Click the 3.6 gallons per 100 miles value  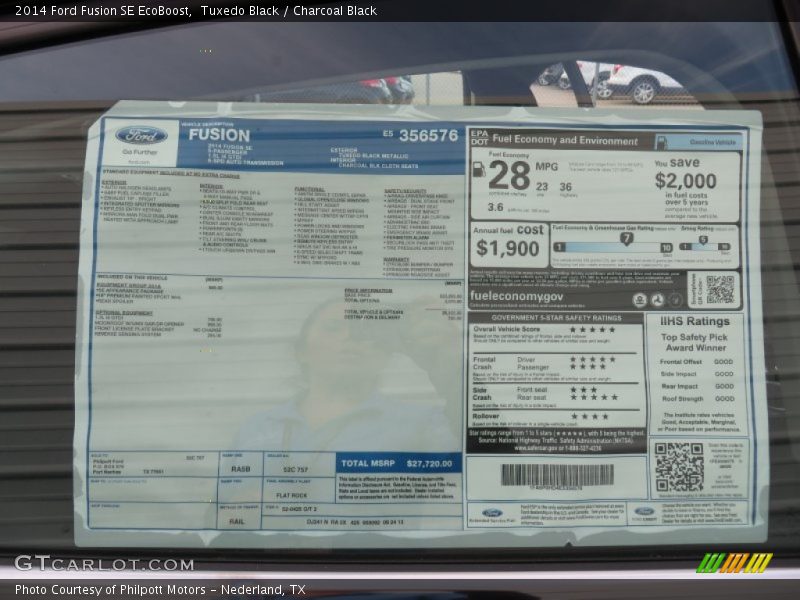click(x=495, y=207)
